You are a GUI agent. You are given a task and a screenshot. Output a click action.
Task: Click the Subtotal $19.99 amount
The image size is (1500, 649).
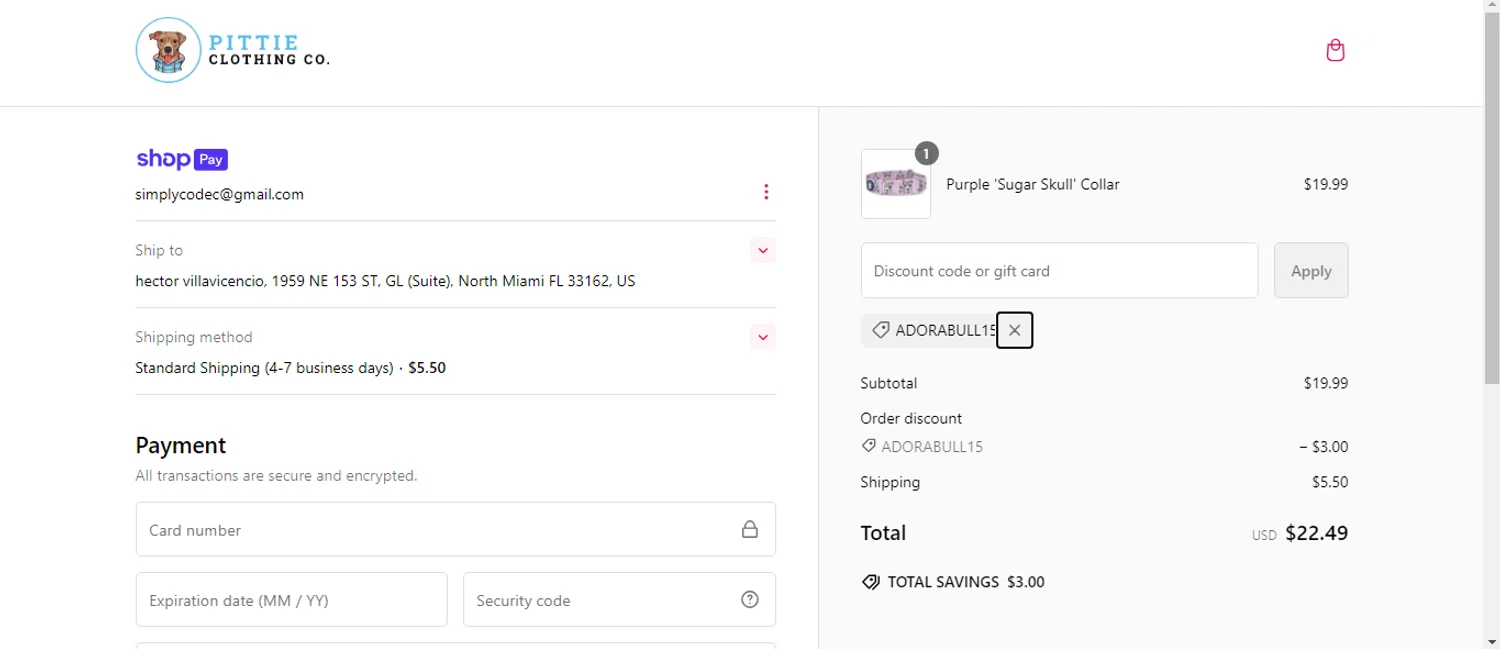click(x=1326, y=383)
